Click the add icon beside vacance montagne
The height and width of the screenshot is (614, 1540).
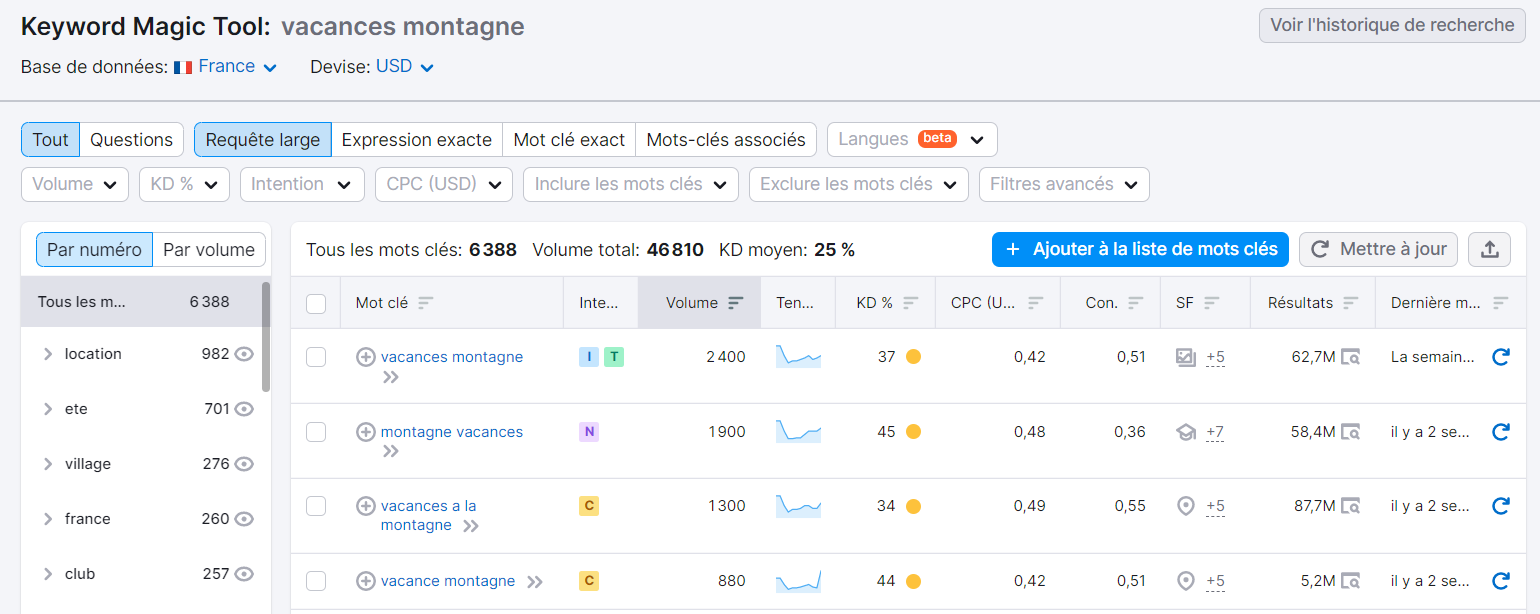click(x=366, y=581)
